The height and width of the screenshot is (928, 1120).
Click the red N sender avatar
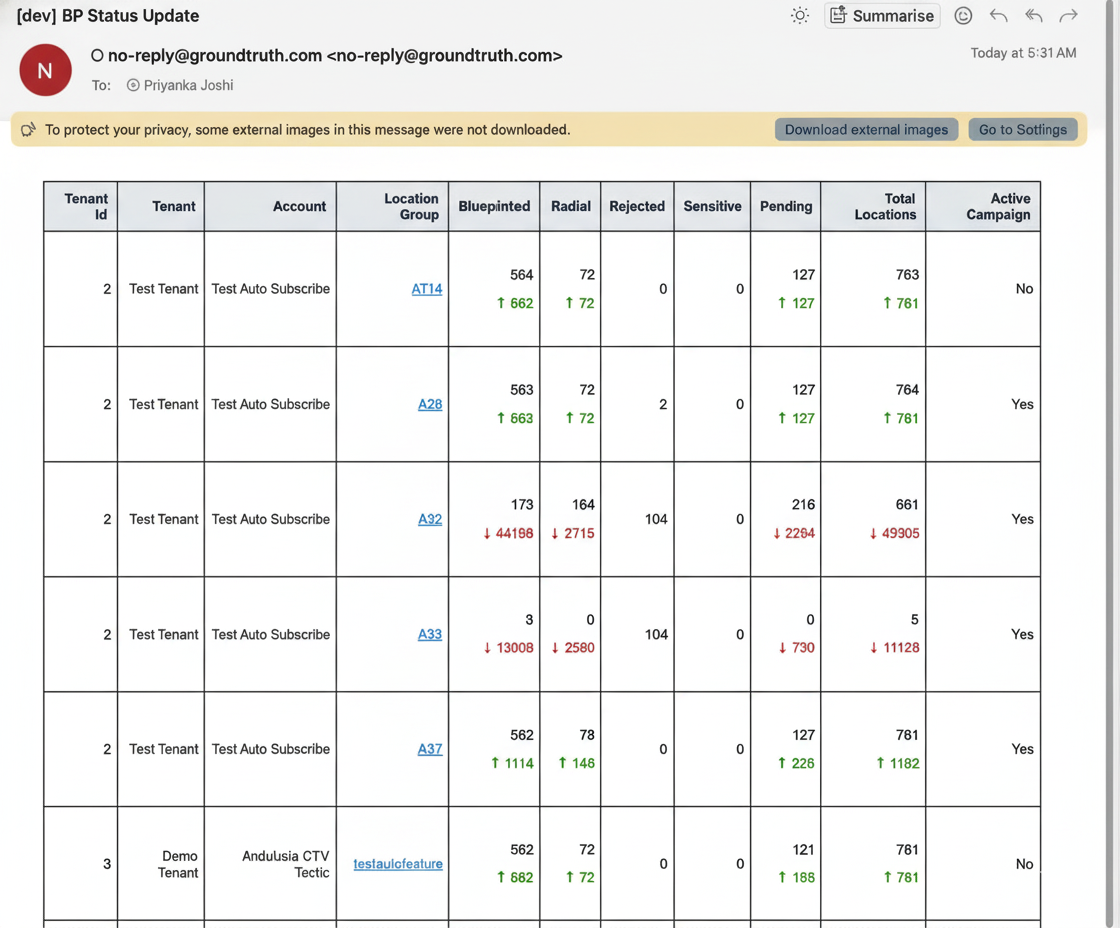(45, 70)
